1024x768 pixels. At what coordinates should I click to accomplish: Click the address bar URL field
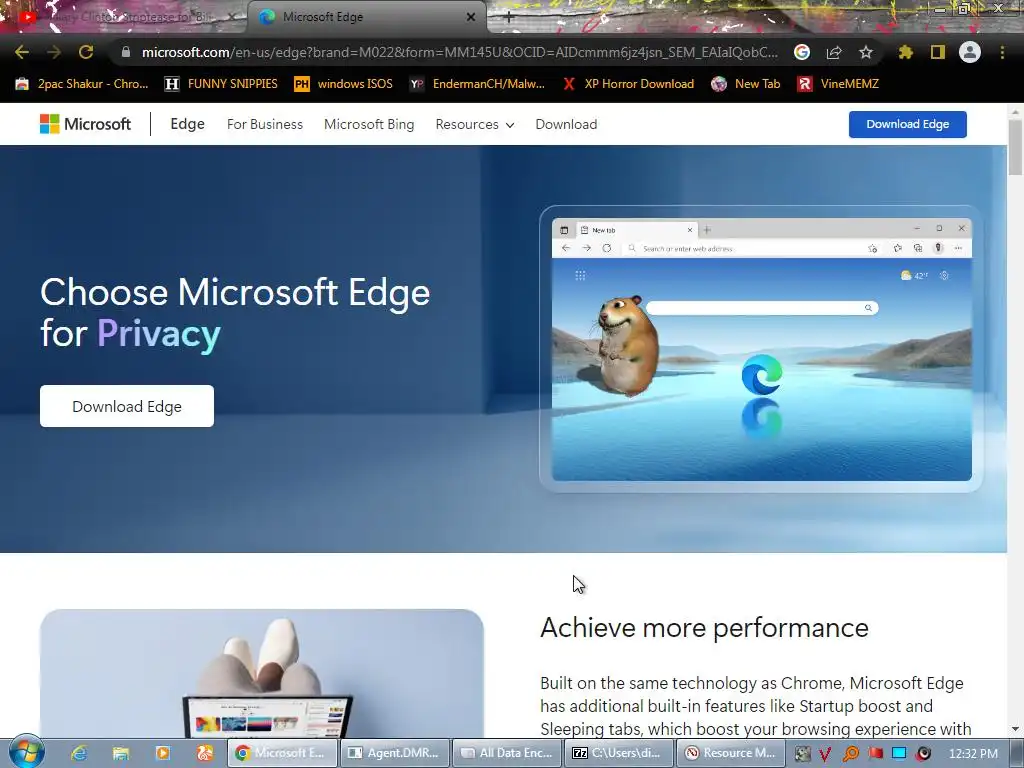[x=460, y=52]
